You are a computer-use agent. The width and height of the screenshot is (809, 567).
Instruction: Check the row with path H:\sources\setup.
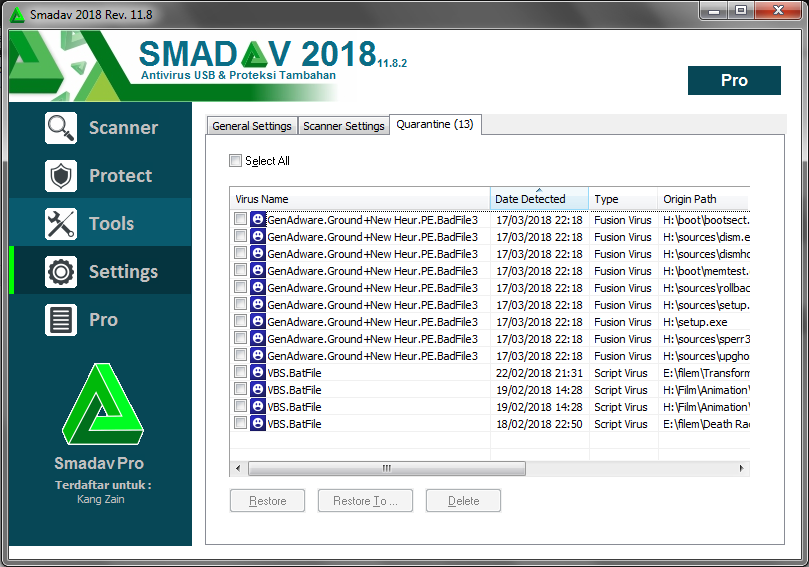pos(240,304)
